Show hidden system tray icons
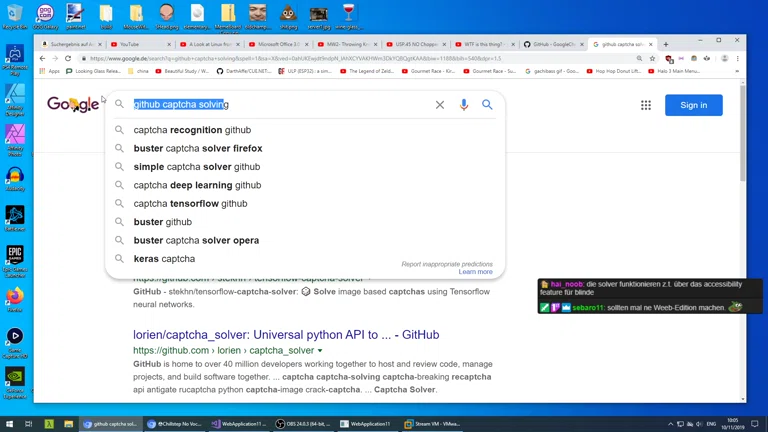The height and width of the screenshot is (432, 768). coord(670,424)
